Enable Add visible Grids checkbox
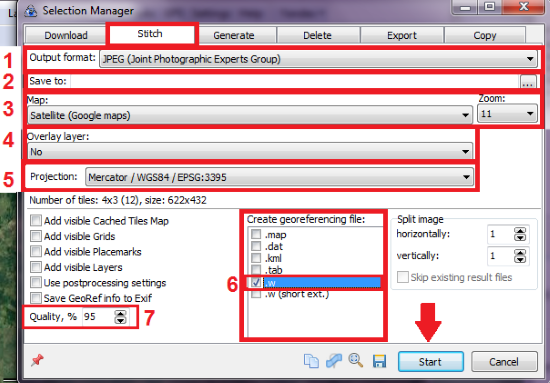Image resolution: width=550 pixels, height=383 pixels. [36, 236]
